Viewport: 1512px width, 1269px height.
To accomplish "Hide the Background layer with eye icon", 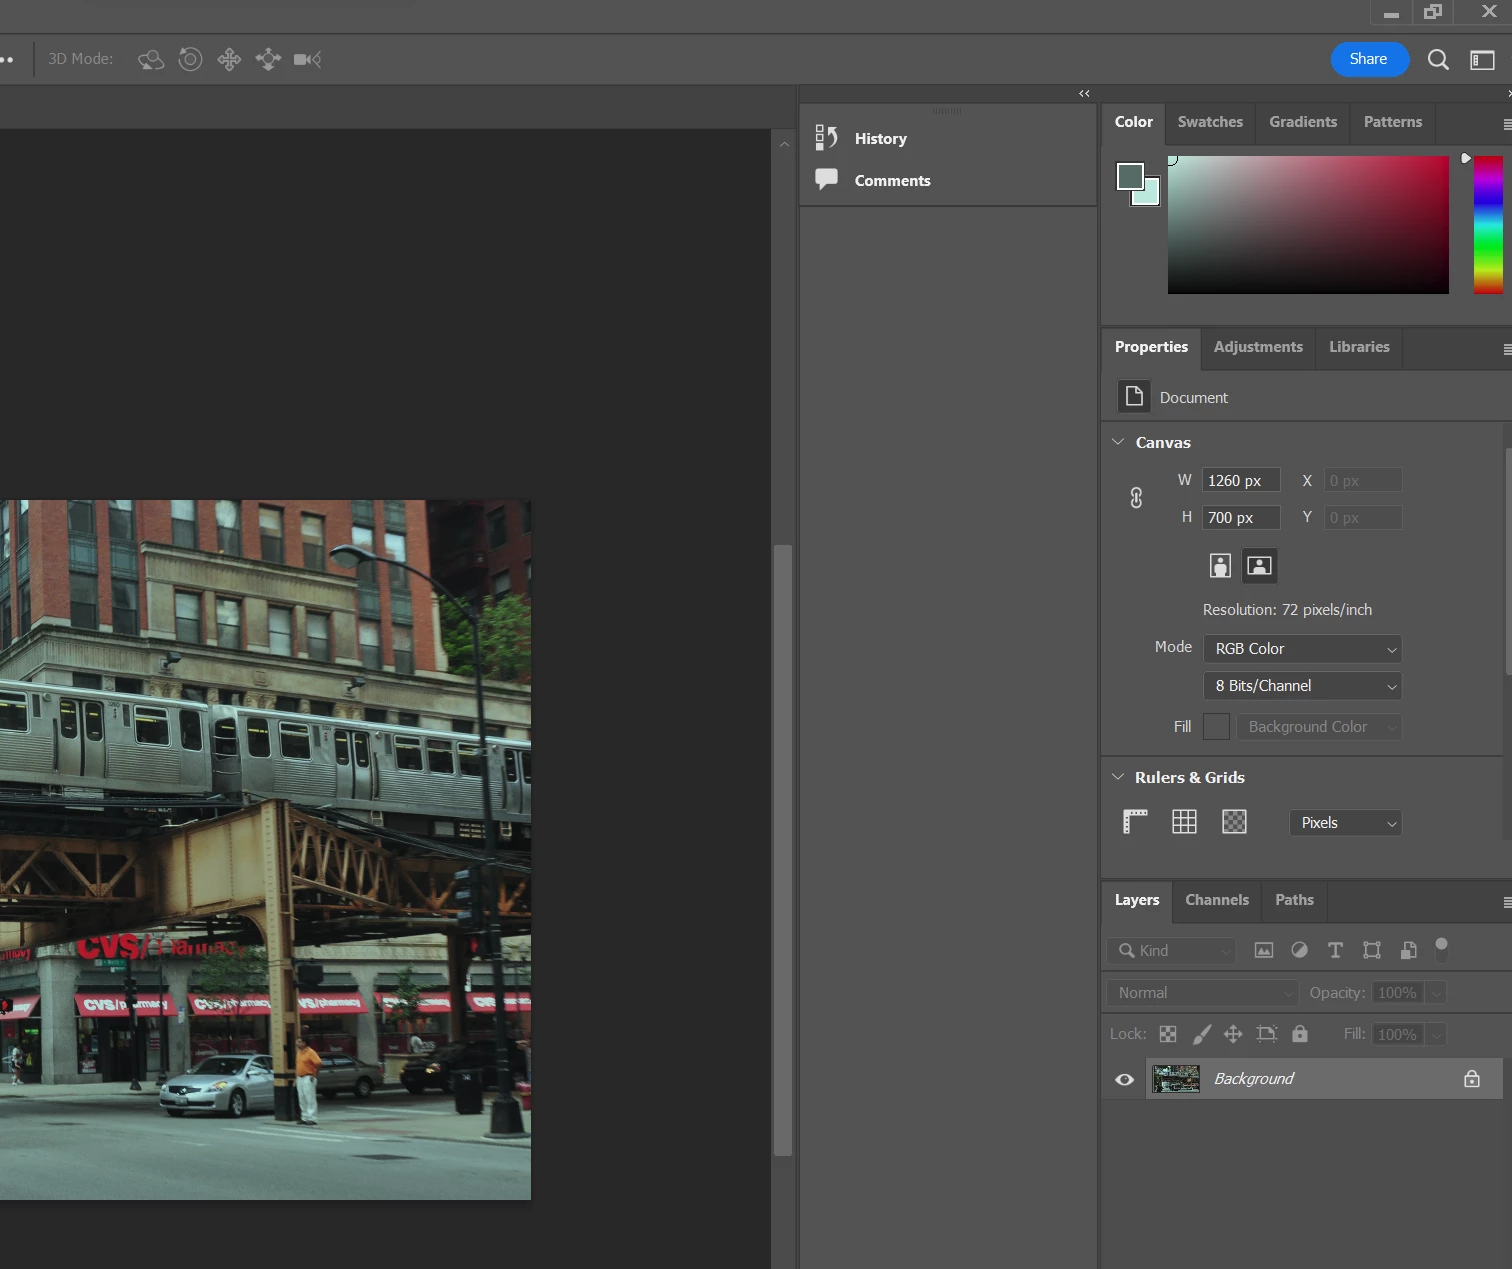I will point(1124,1080).
